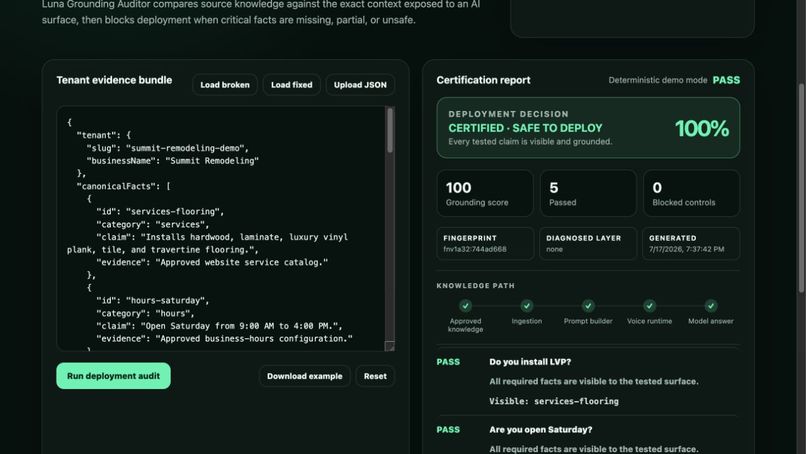Click inside the JSON evidence editor
This screenshot has height=454, width=806.
coord(221,229)
